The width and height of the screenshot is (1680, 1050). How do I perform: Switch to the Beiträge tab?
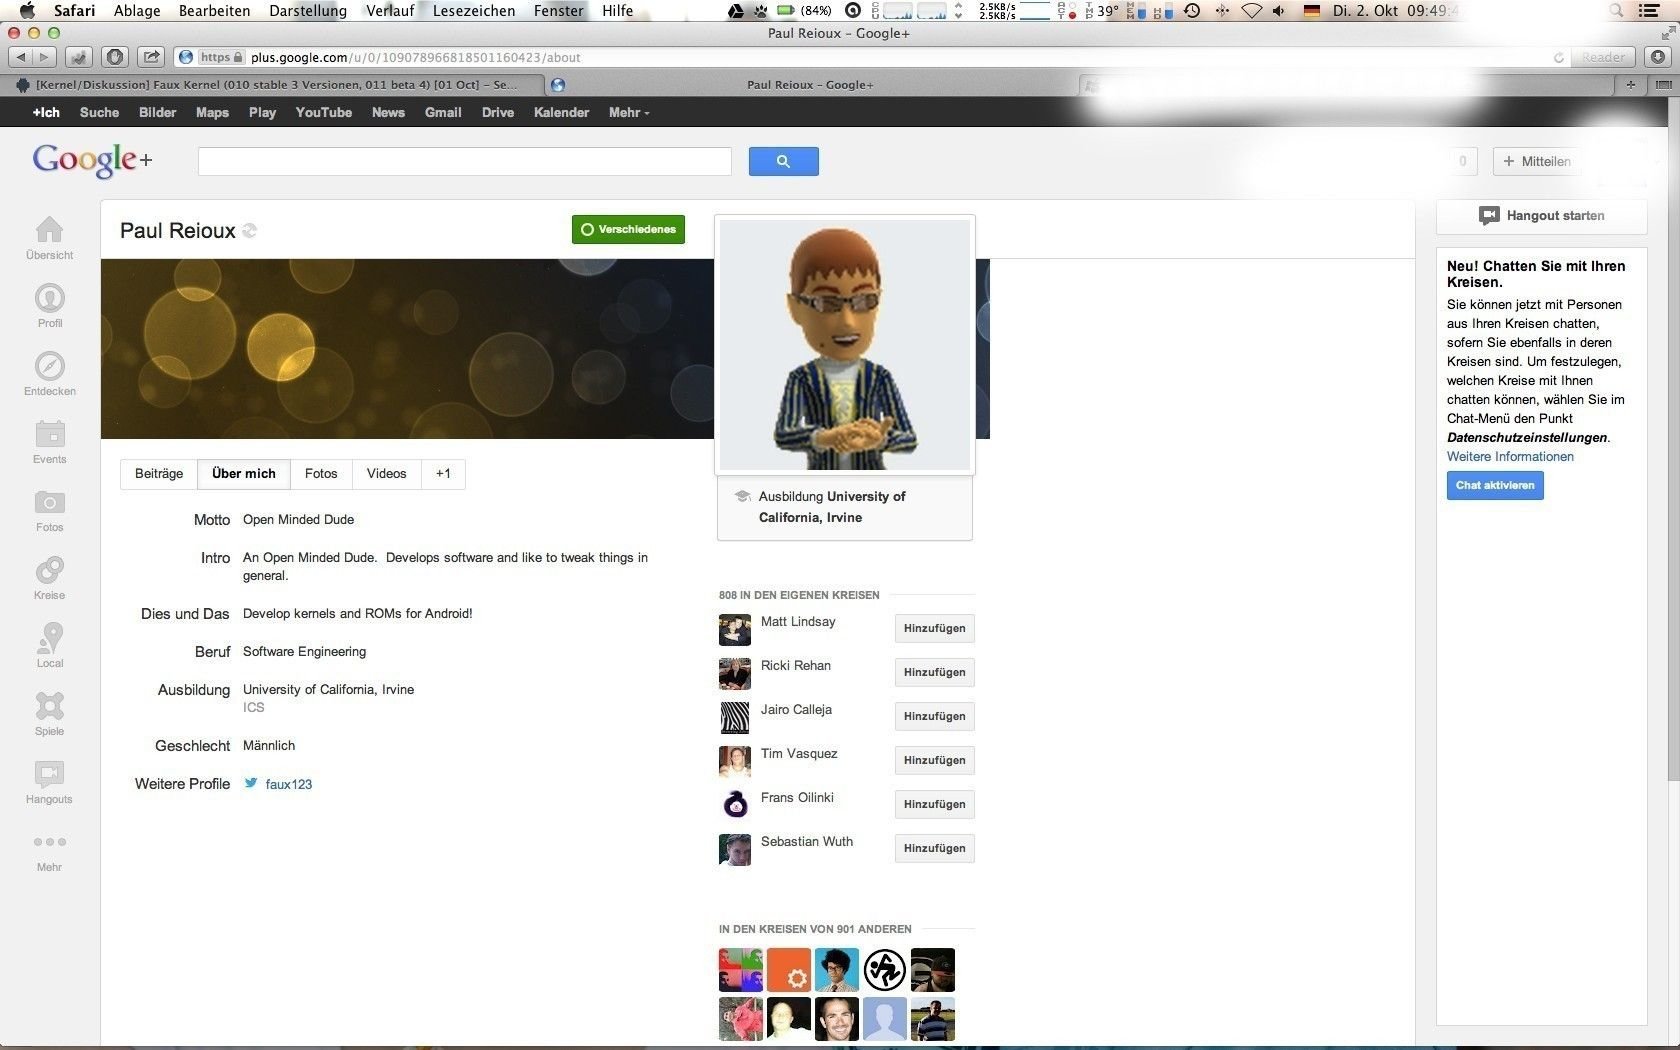159,473
